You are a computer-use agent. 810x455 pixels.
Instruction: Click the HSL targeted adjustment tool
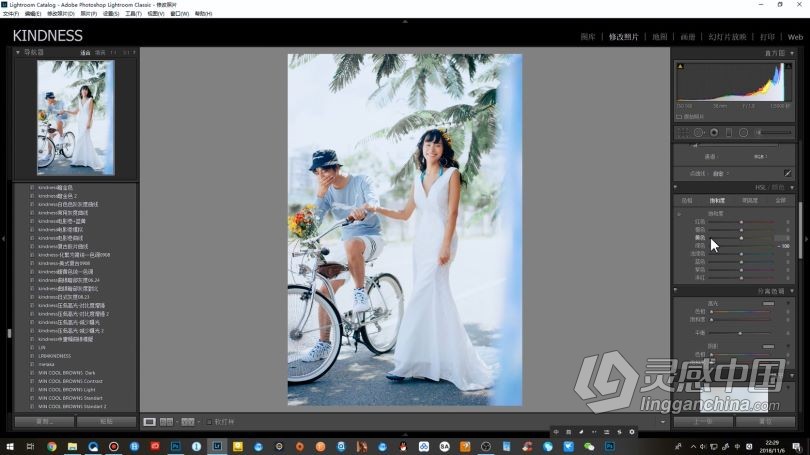point(680,213)
